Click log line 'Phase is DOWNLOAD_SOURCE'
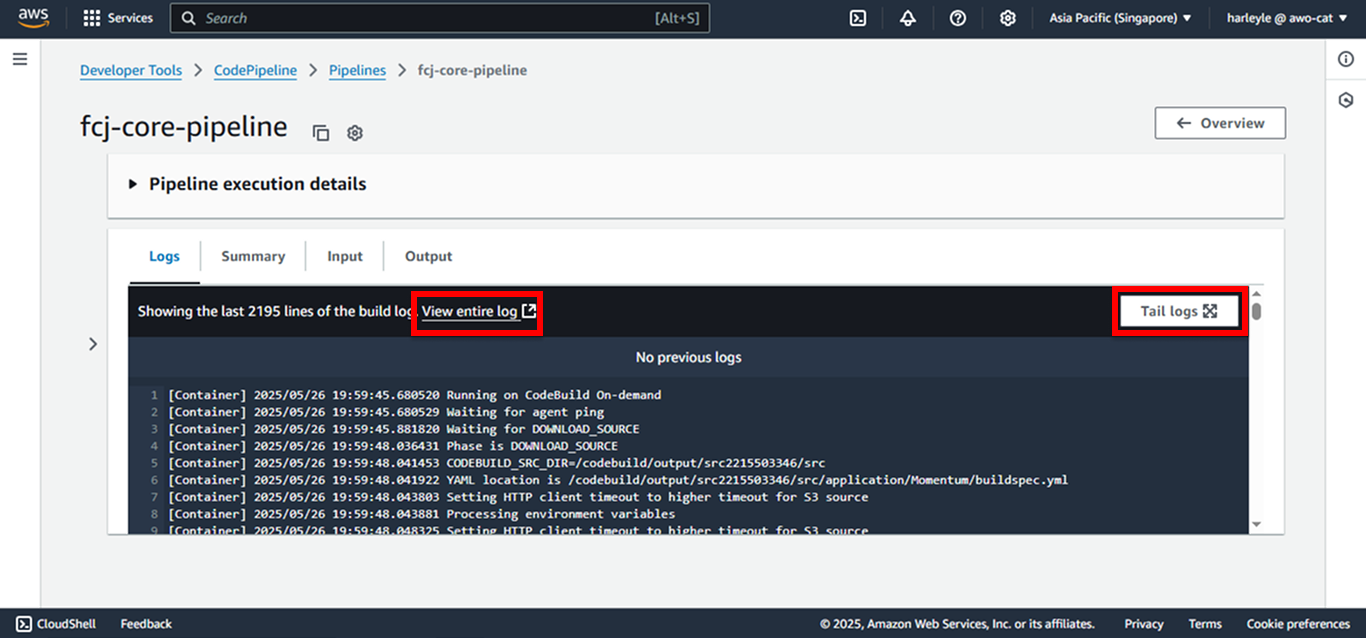 tap(393, 446)
